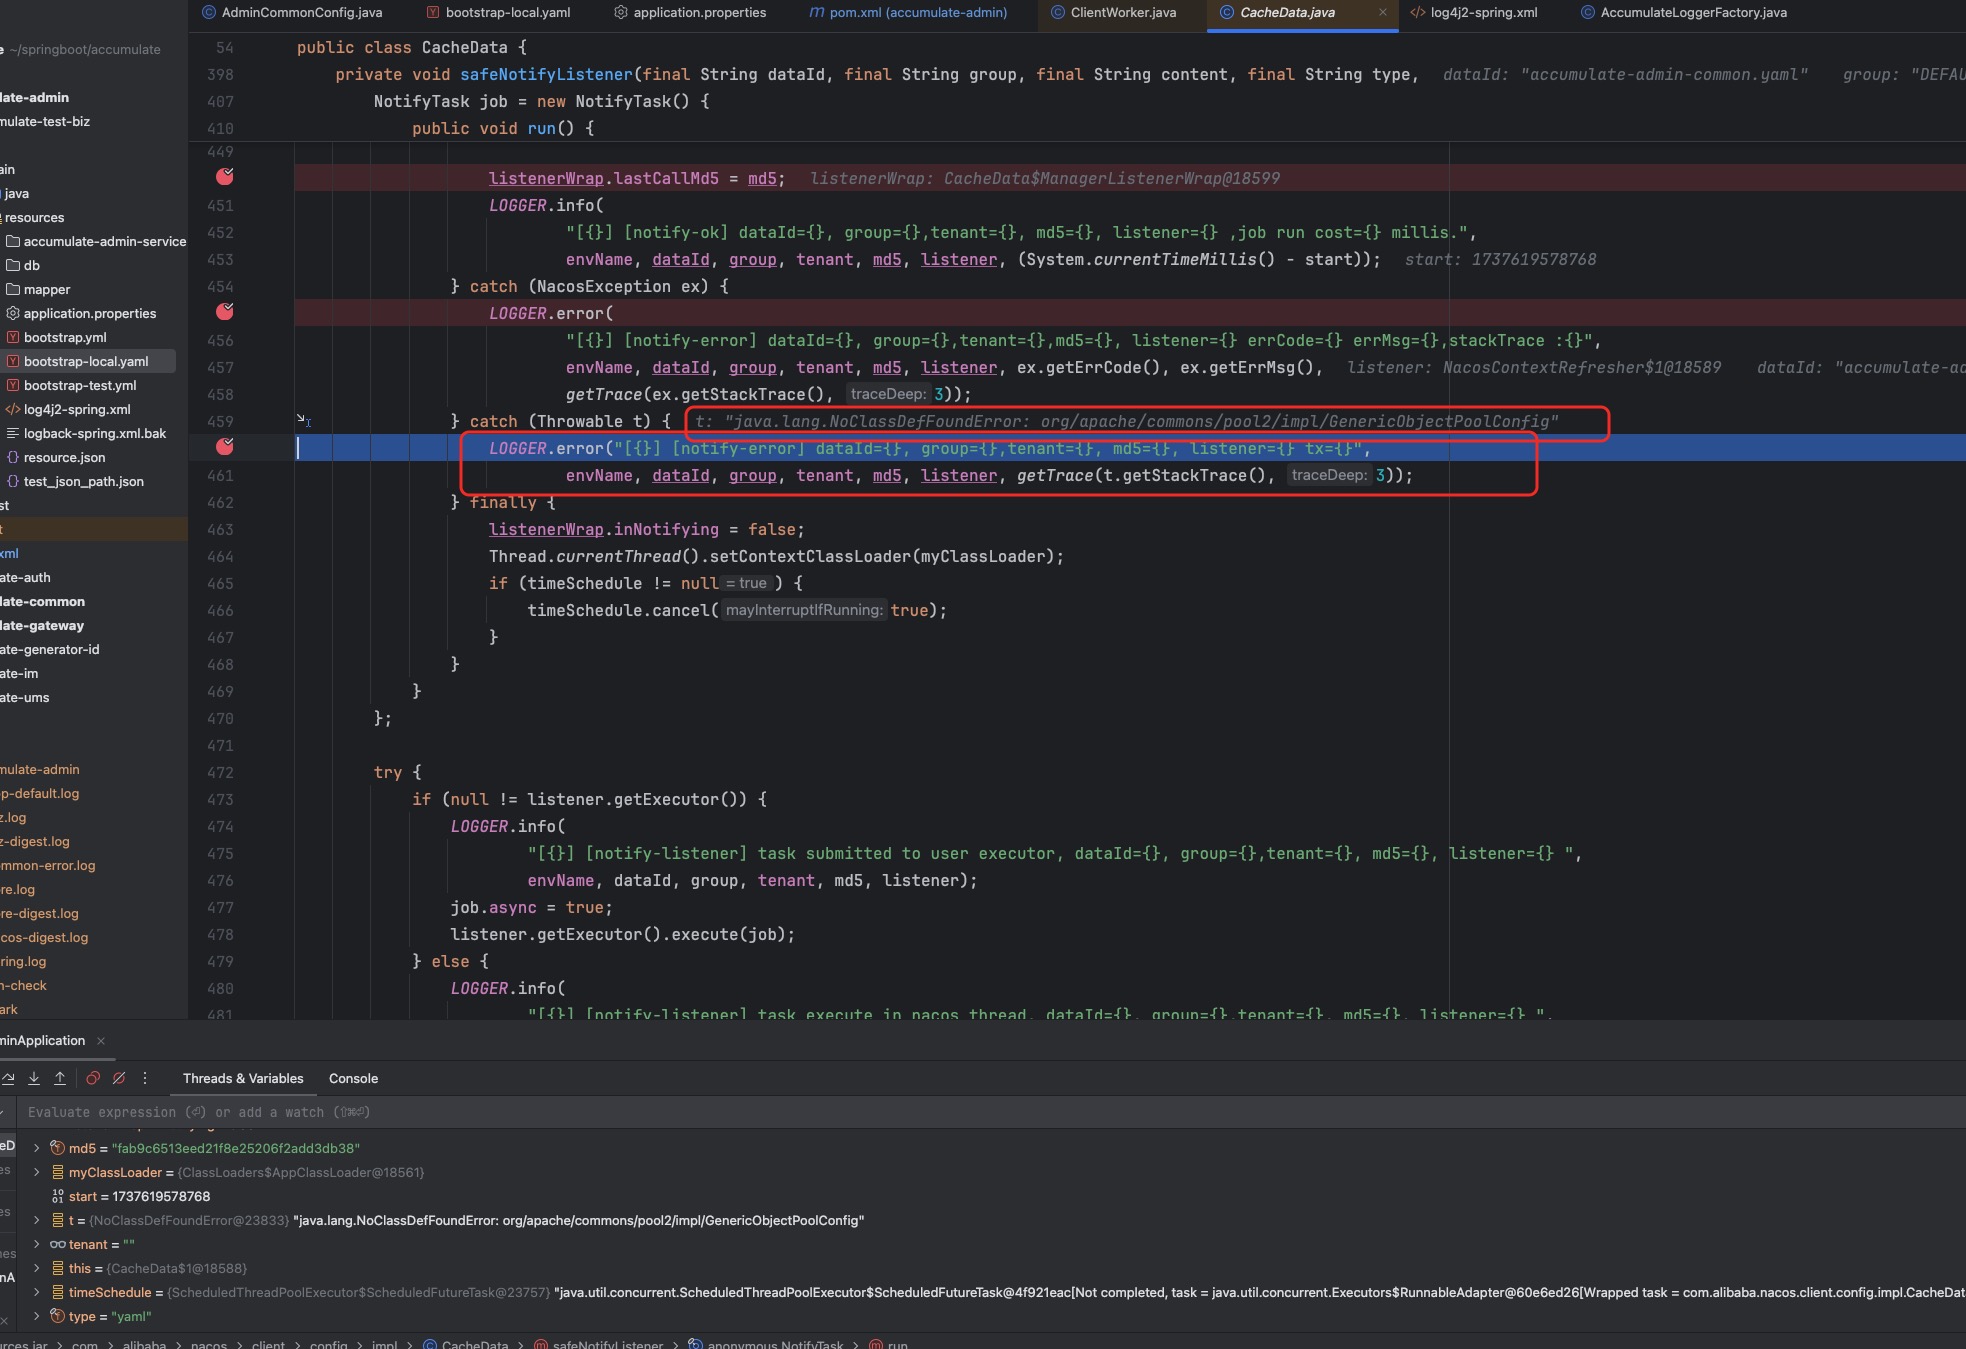The height and width of the screenshot is (1349, 1966).
Task: Click the fold arrow at line 459
Action: (x=303, y=420)
